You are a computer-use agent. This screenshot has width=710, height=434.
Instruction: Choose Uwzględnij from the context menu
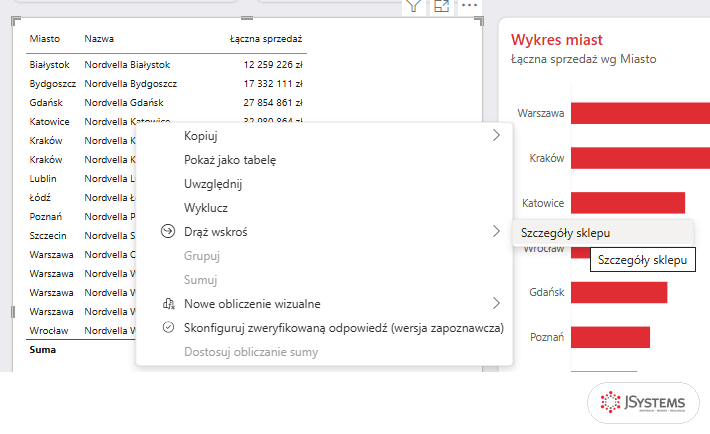pos(213,184)
